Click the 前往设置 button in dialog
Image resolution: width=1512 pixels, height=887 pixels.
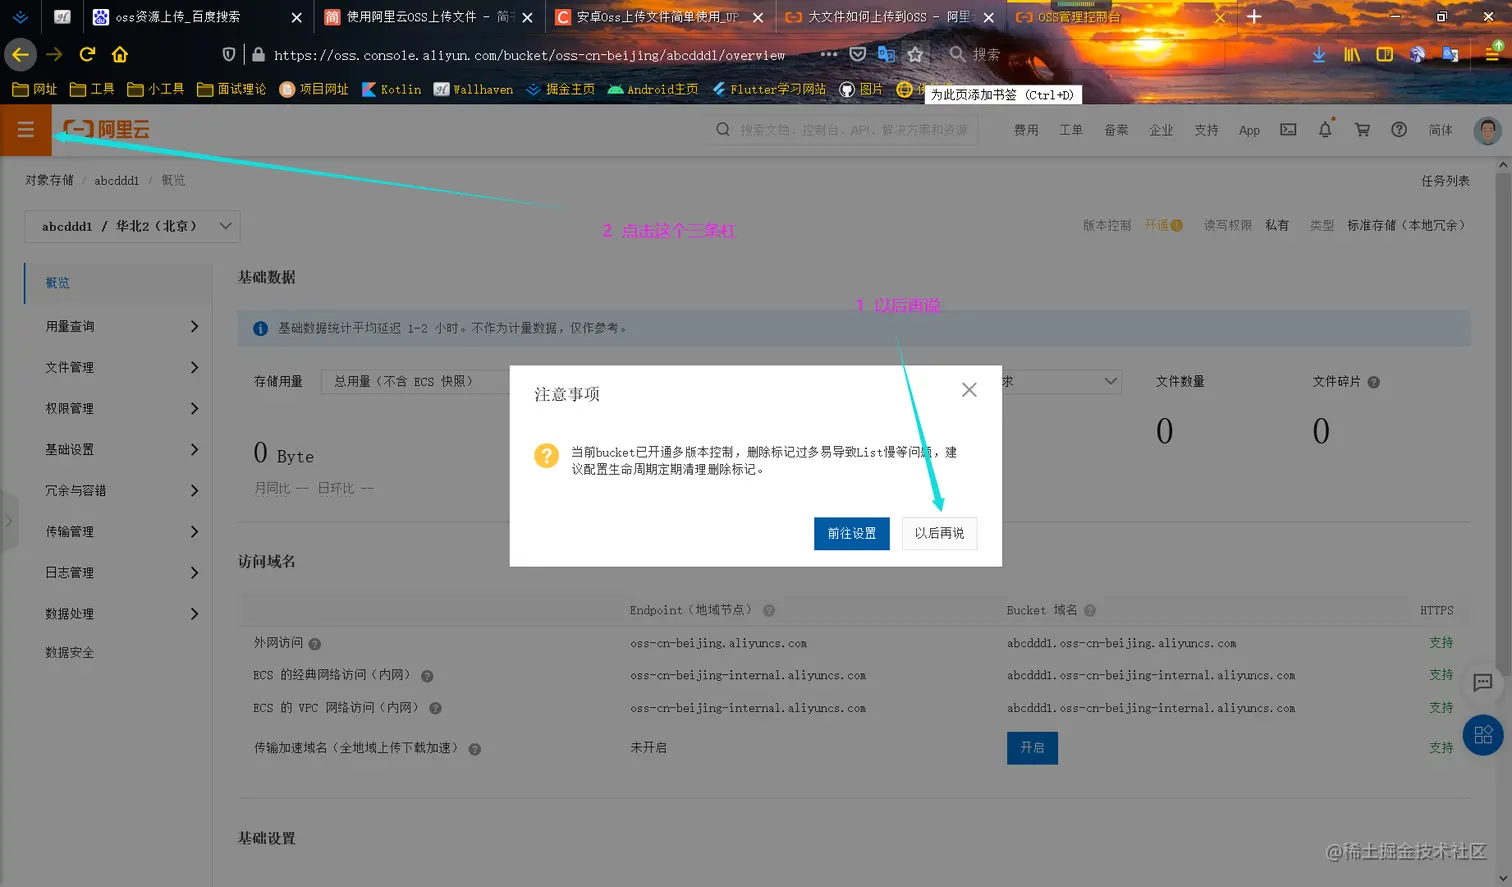coord(851,533)
